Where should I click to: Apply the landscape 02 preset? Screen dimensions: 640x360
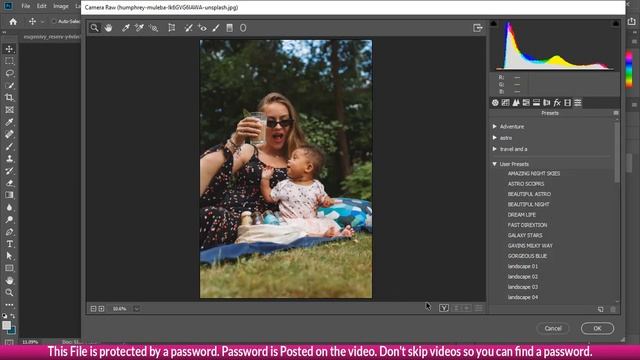tap(522, 277)
